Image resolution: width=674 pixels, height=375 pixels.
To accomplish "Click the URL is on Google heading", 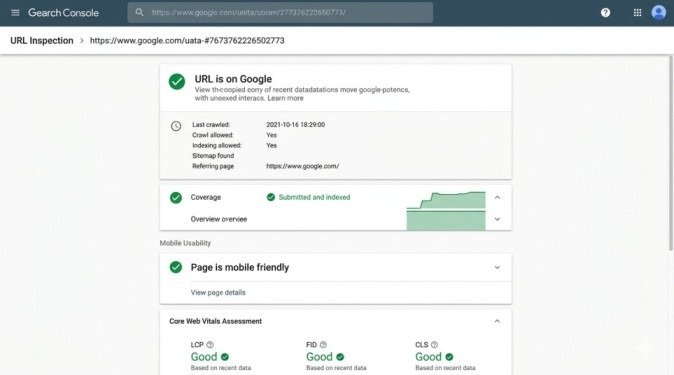I will point(233,79).
